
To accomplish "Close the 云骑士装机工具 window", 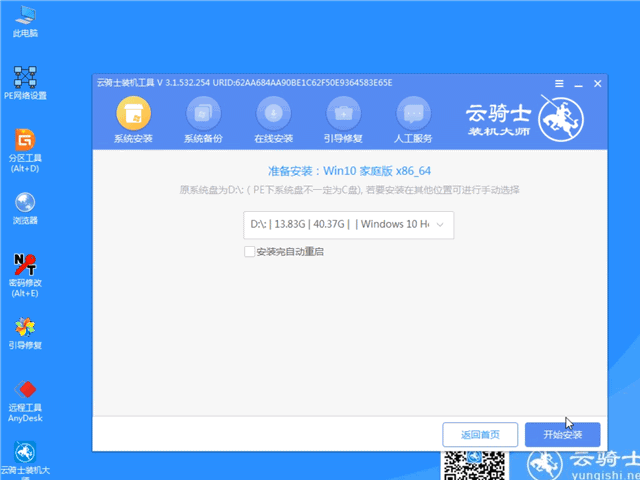I will tap(598, 84).
